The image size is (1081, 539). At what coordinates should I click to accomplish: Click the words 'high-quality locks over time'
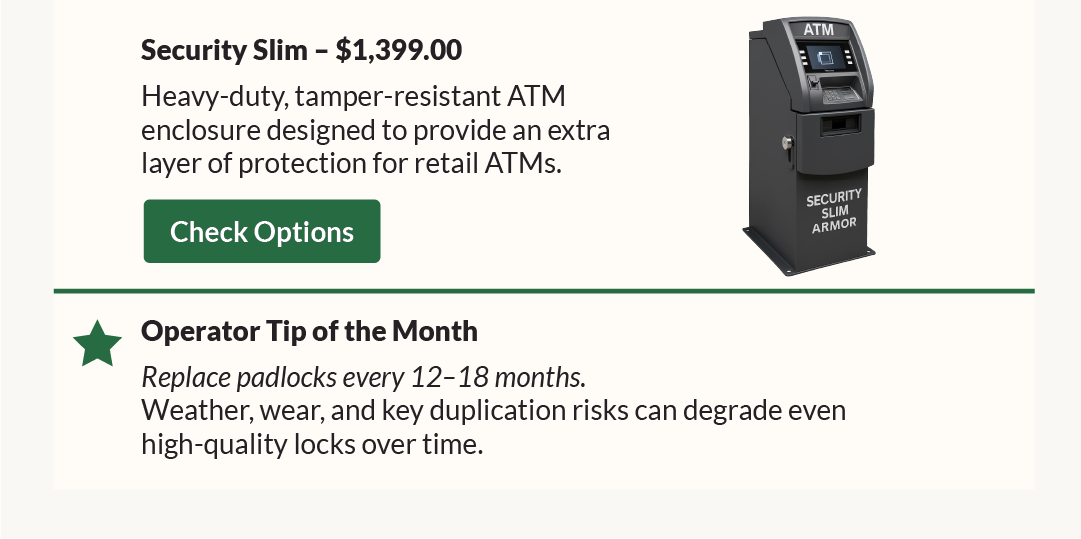[312, 444]
